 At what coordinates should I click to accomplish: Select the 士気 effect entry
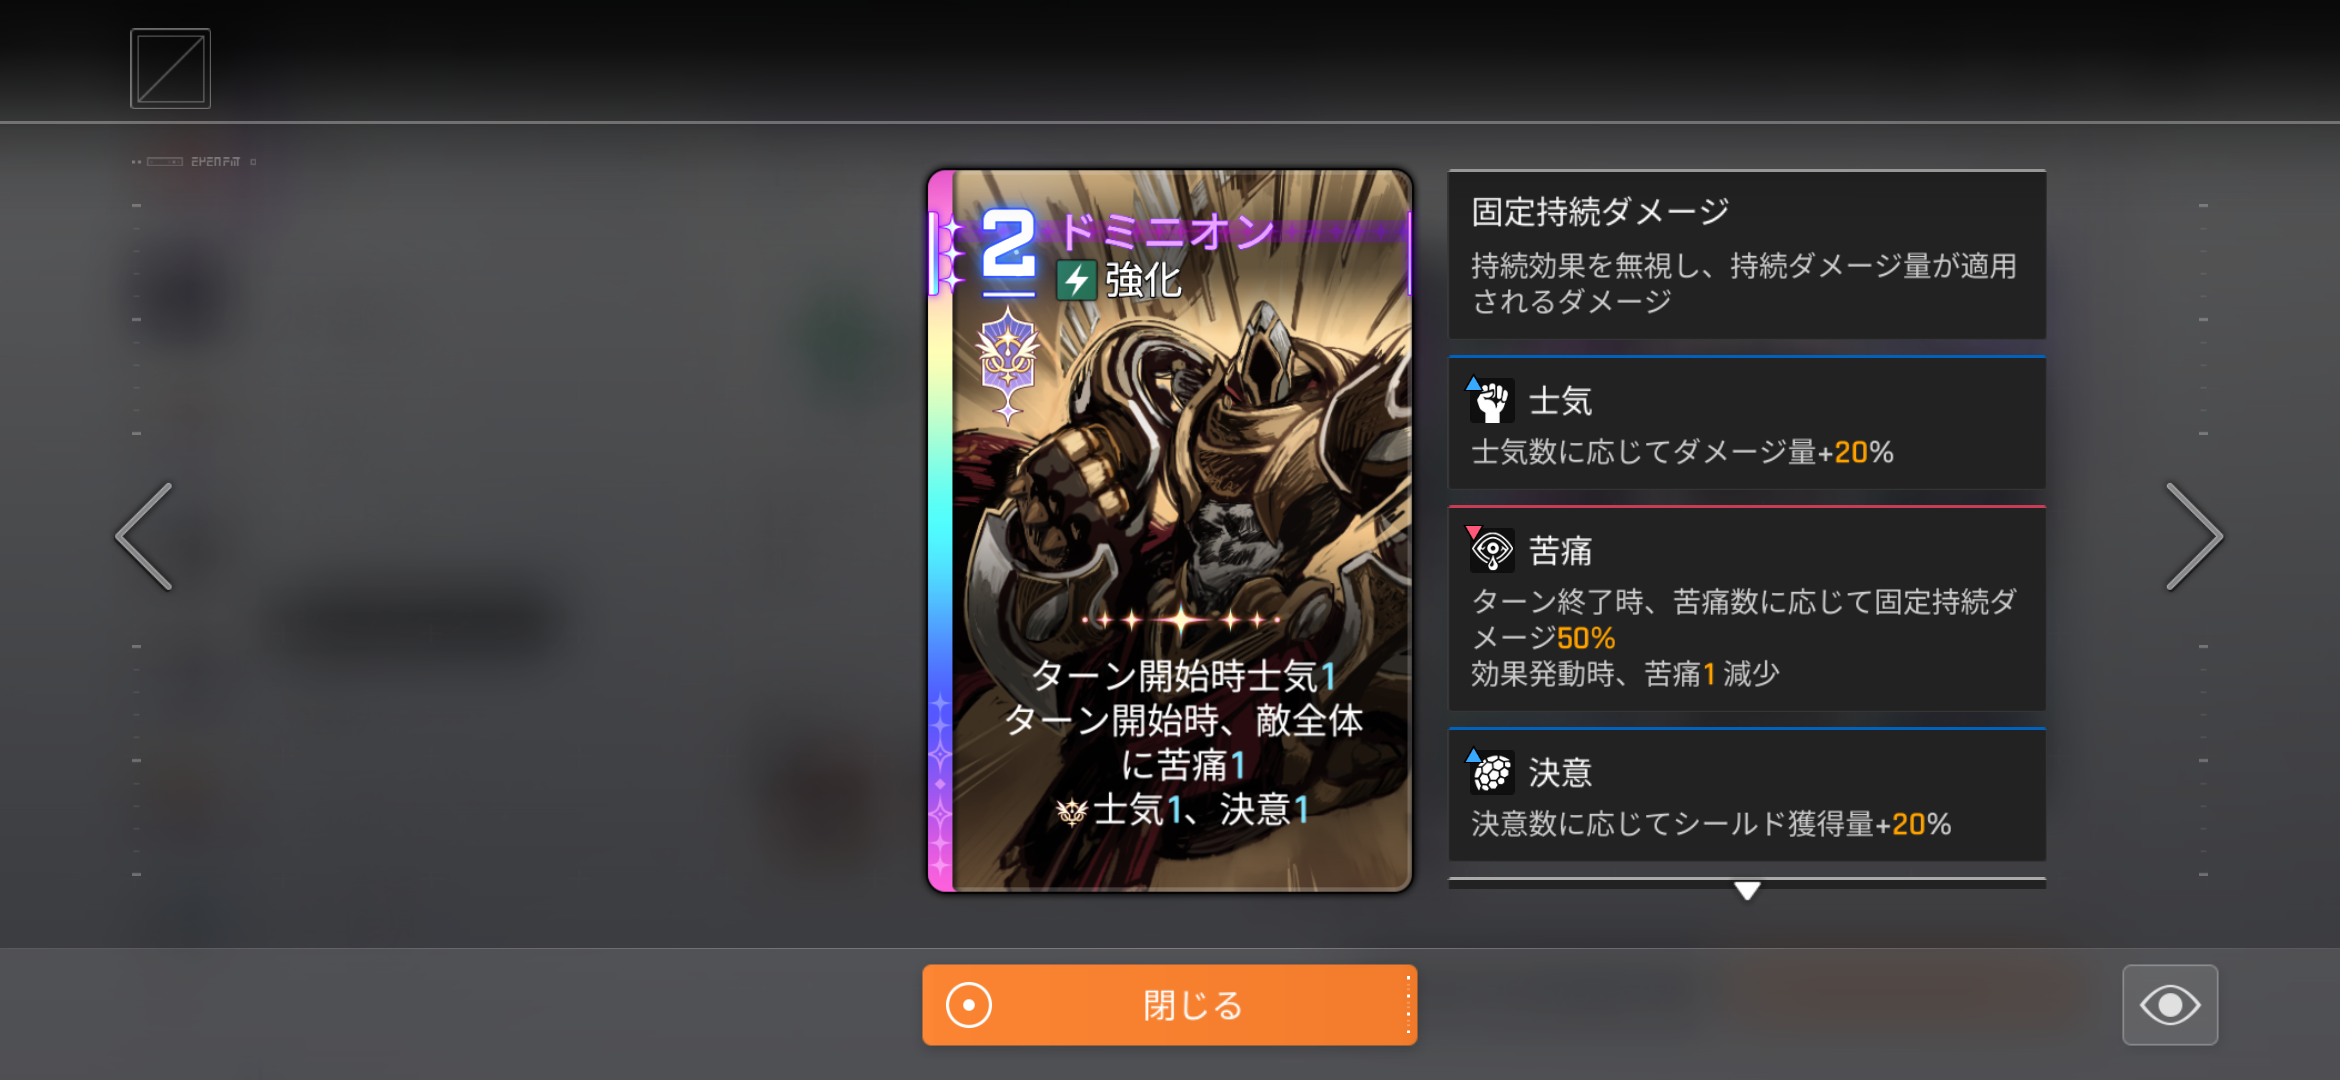1747,423
